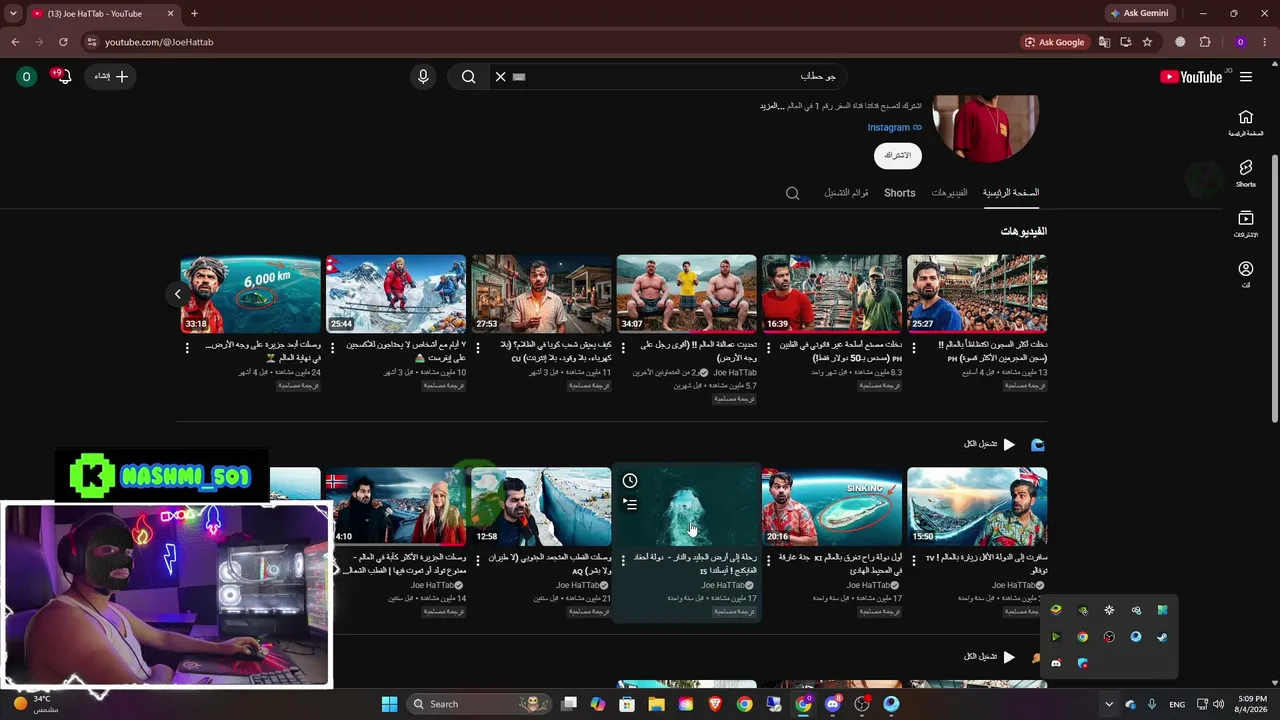The height and width of the screenshot is (720, 1280).
Task: Open the channel's Instagram link
Action: click(x=895, y=128)
